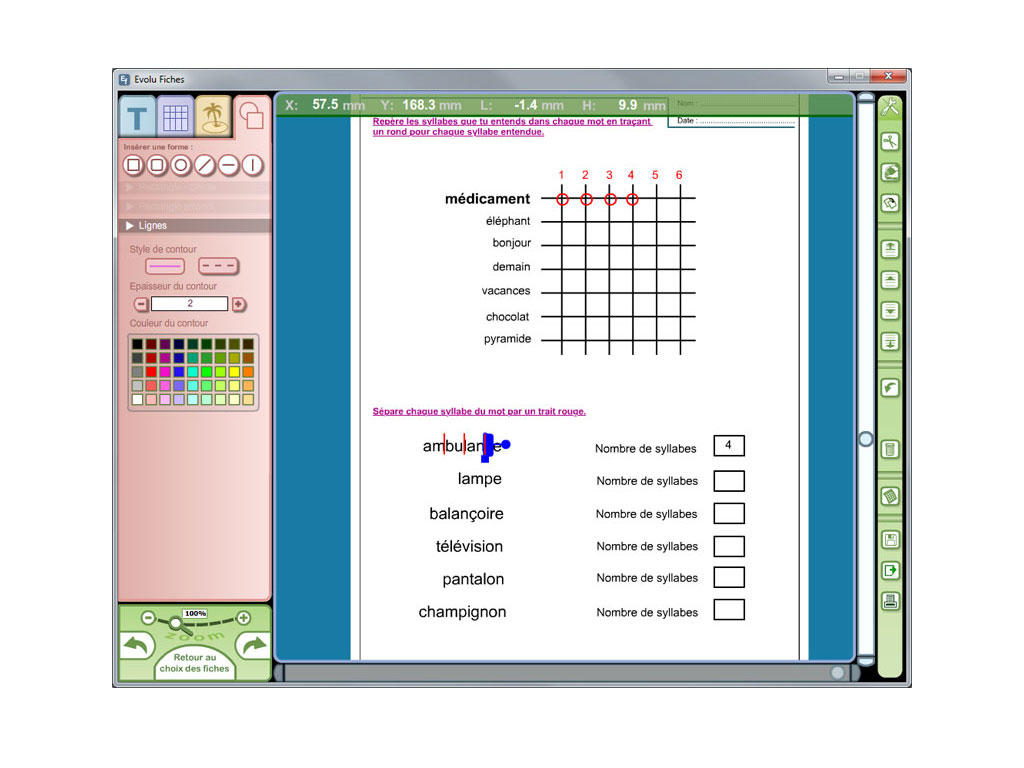Insert a rounded rectangle shape
1024x768 pixels.
click(157, 165)
